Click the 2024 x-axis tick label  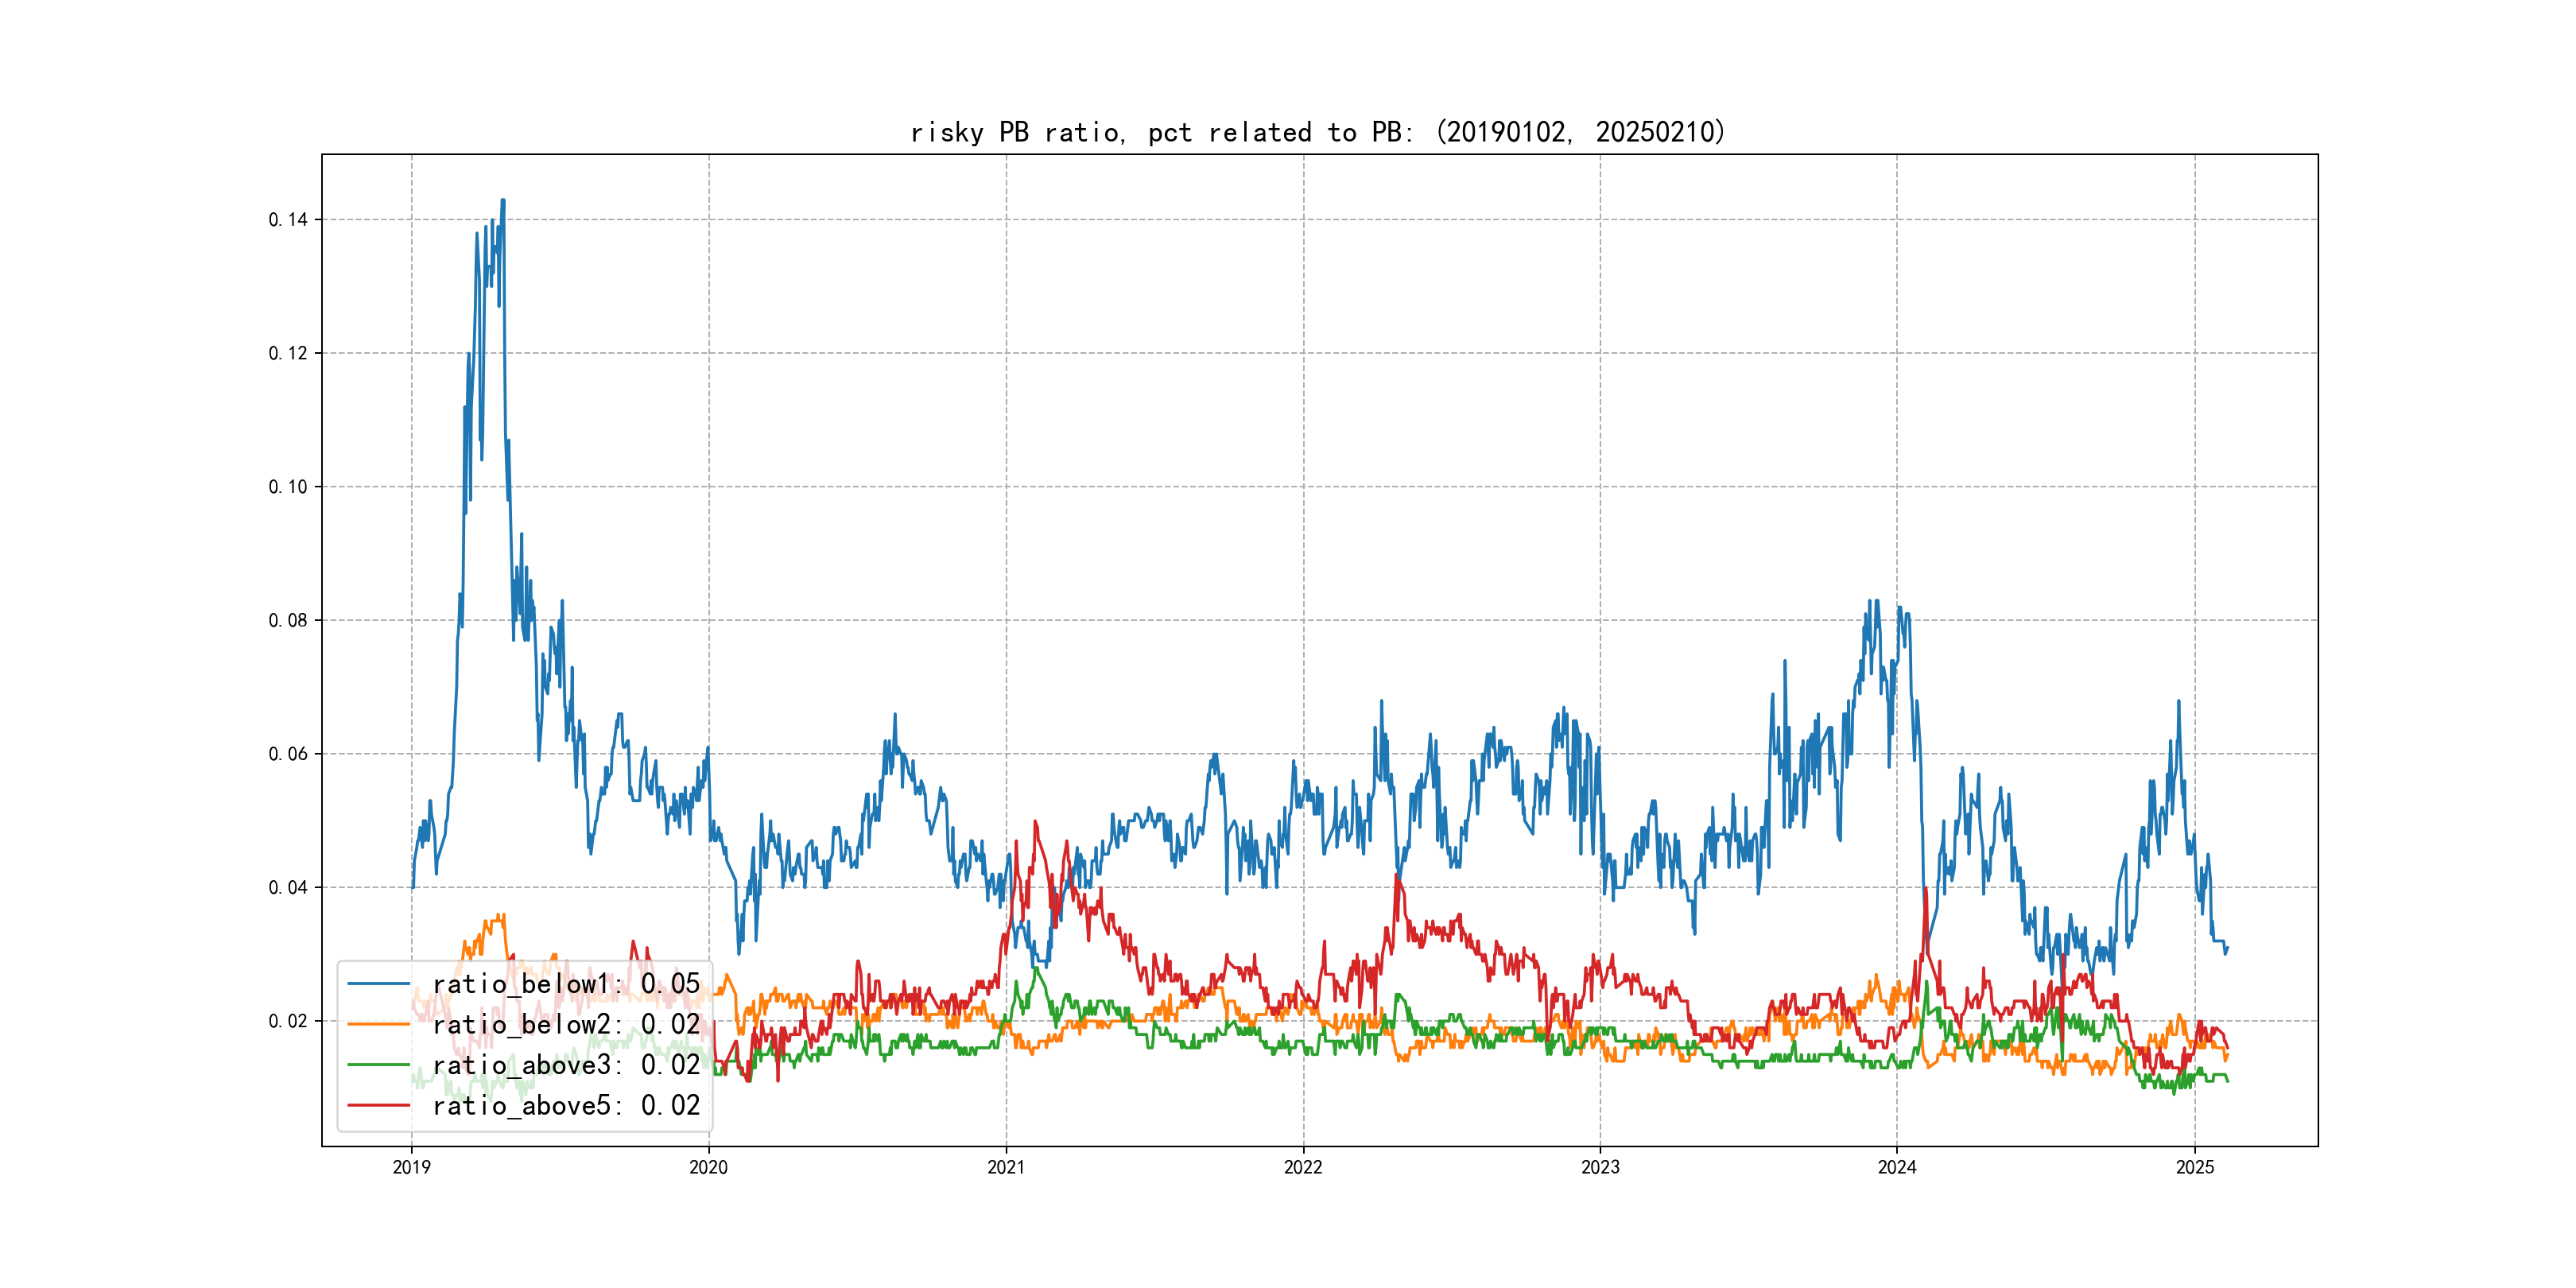(1897, 1167)
